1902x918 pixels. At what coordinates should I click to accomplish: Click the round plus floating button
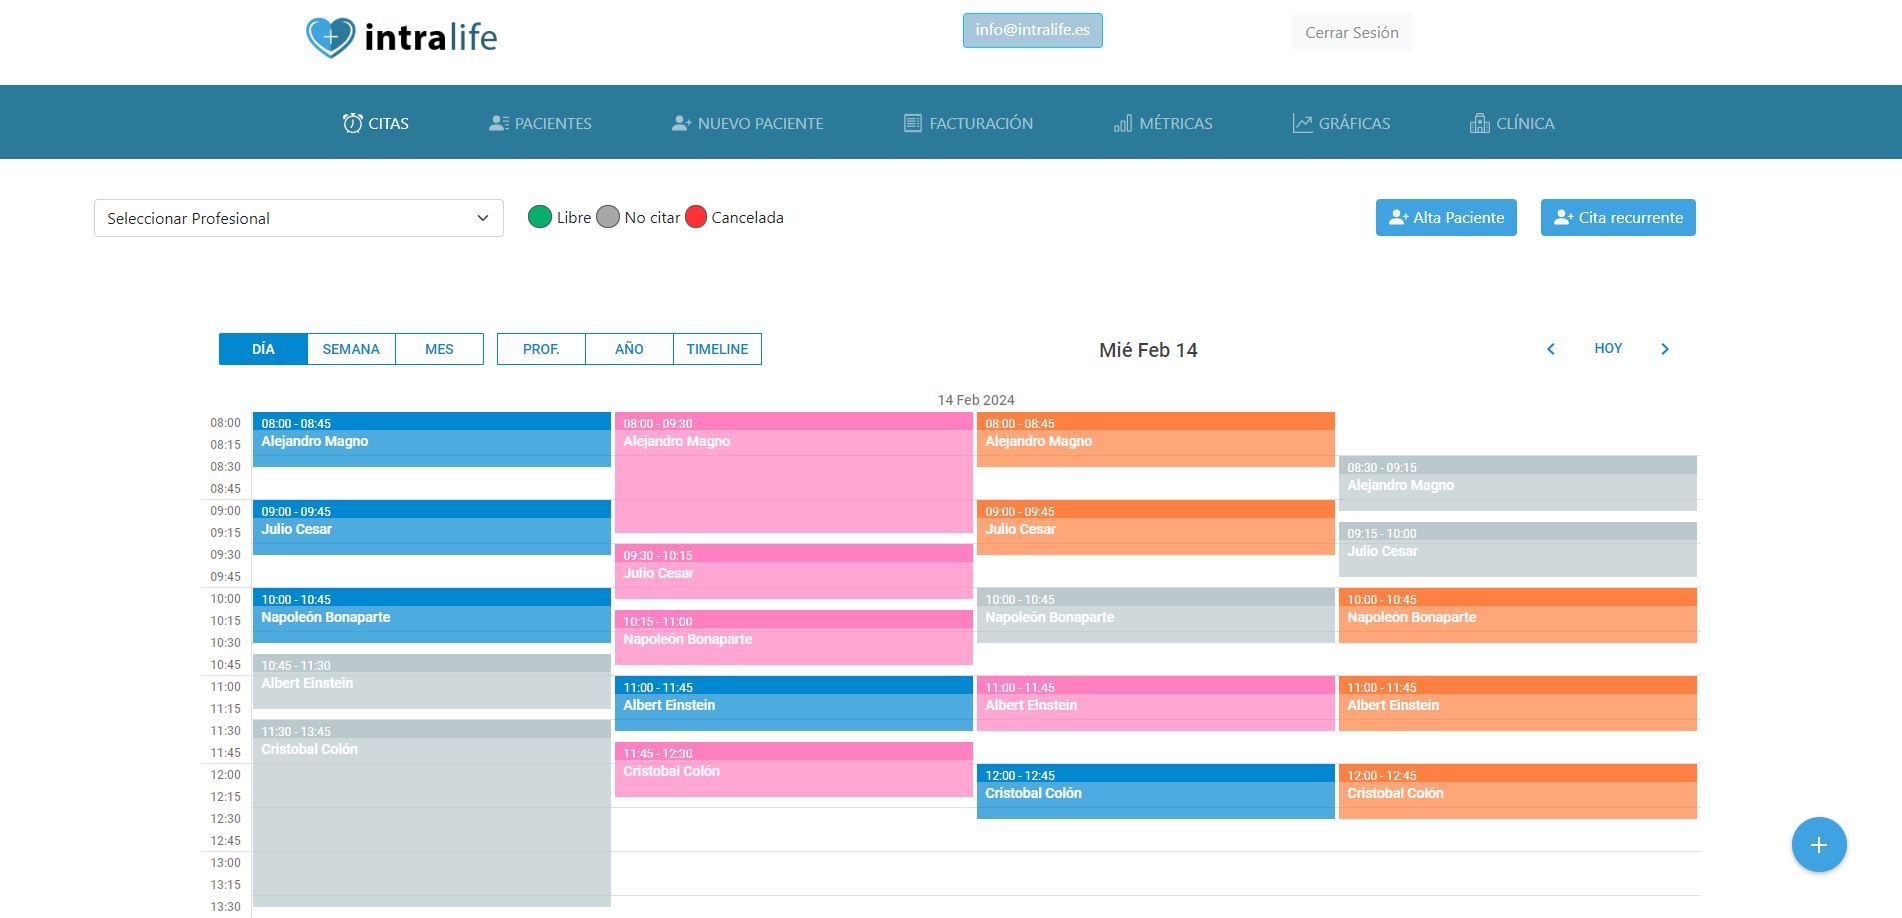click(1819, 845)
